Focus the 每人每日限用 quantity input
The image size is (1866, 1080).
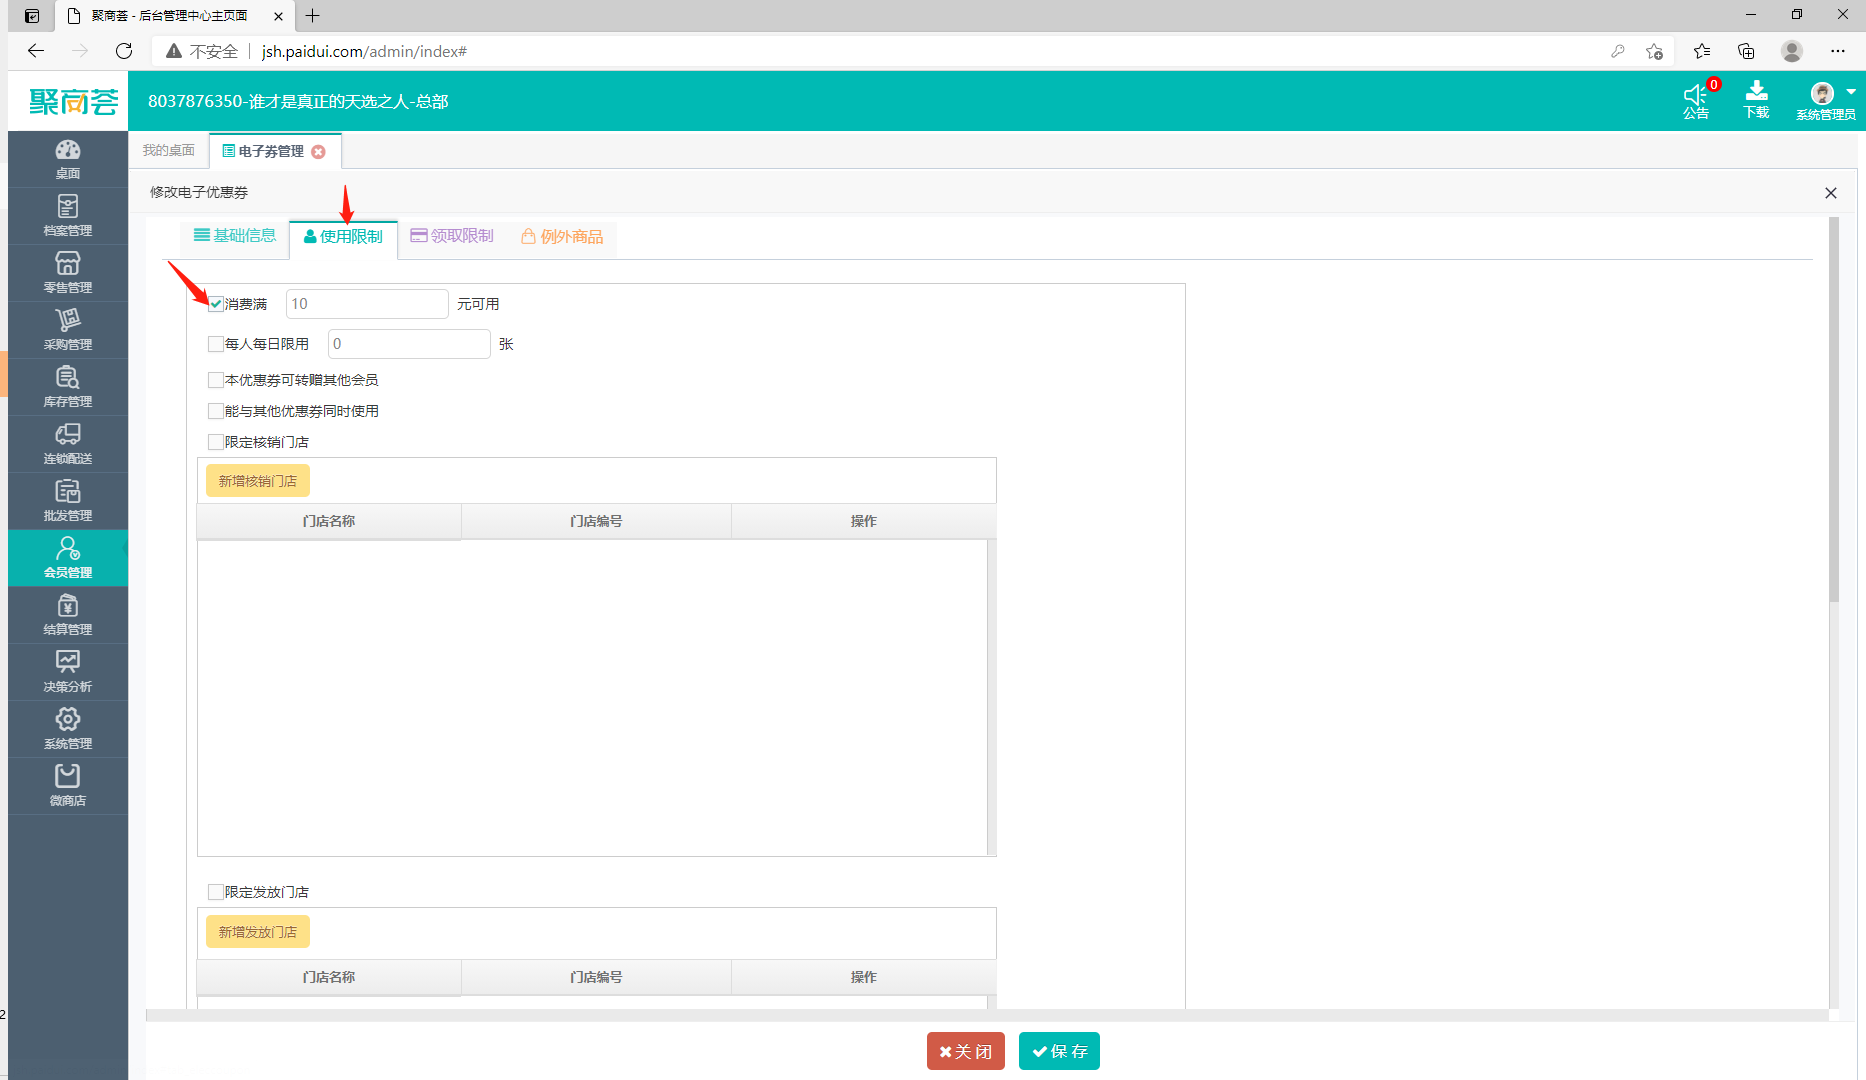tap(409, 344)
